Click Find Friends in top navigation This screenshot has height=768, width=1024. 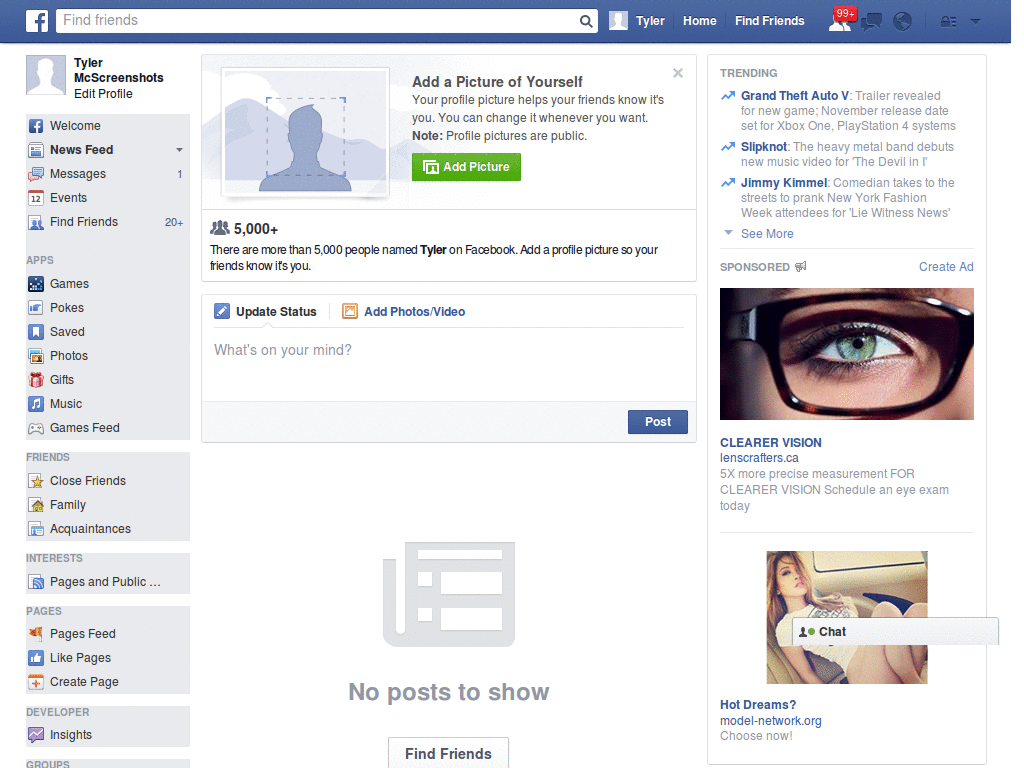pos(769,21)
